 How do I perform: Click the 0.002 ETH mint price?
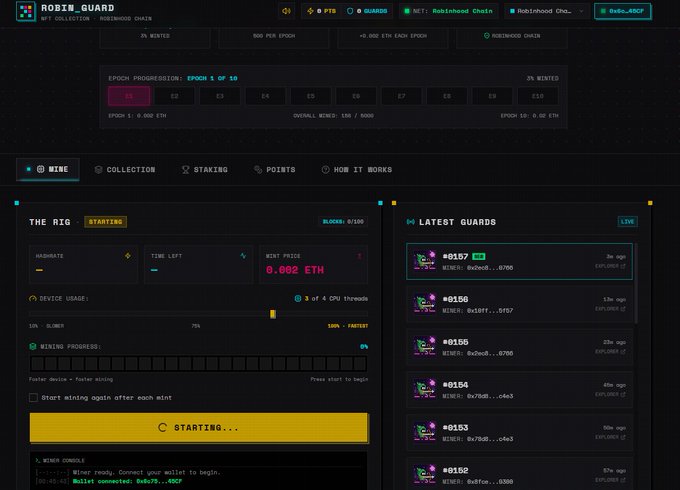coord(295,270)
